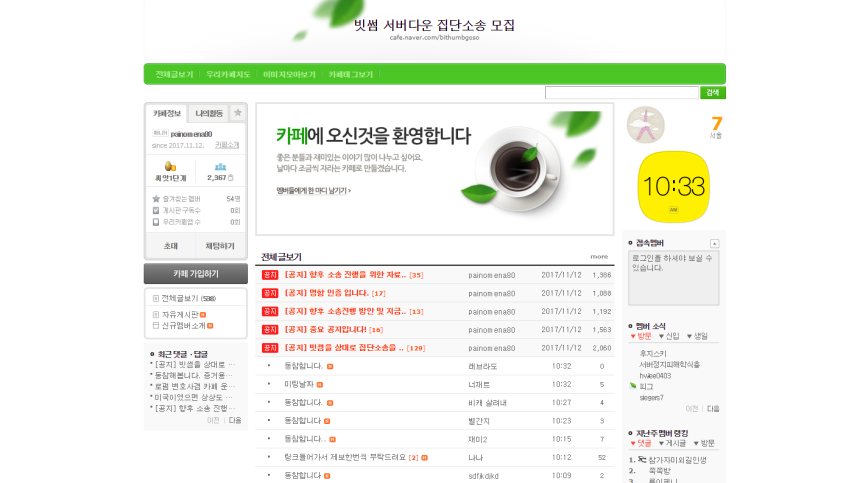Click the green 검색 search button
Image resolution: width=860 pixels, height=483 pixels.
(712, 93)
